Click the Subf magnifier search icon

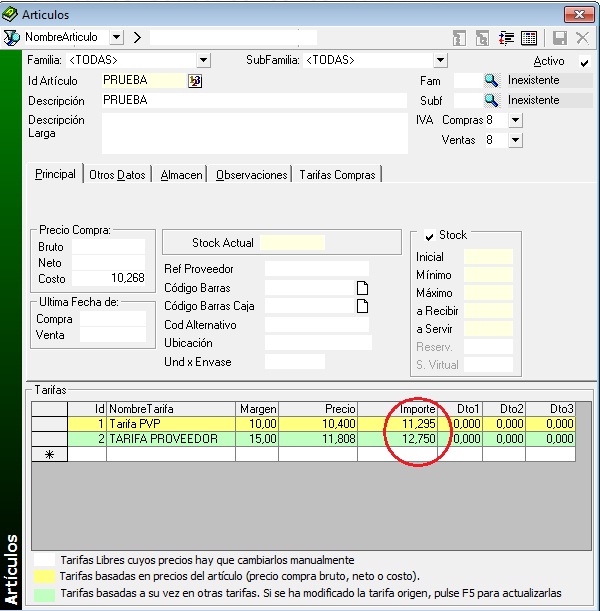click(491, 101)
